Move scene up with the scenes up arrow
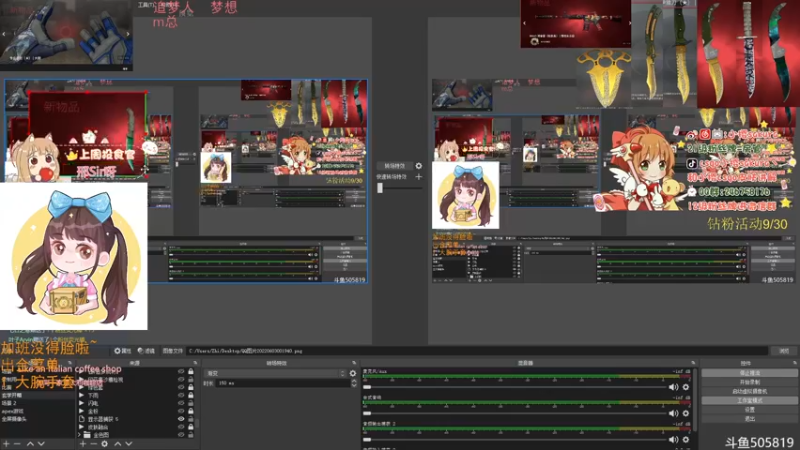Viewport: 800px width, 450px height. (30, 444)
